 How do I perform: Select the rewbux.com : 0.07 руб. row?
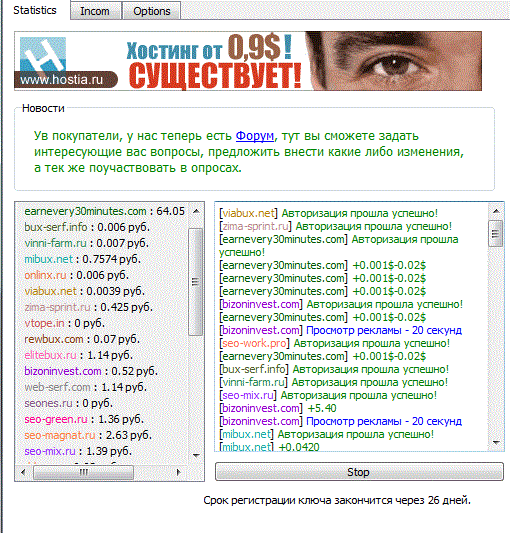(x=82, y=339)
